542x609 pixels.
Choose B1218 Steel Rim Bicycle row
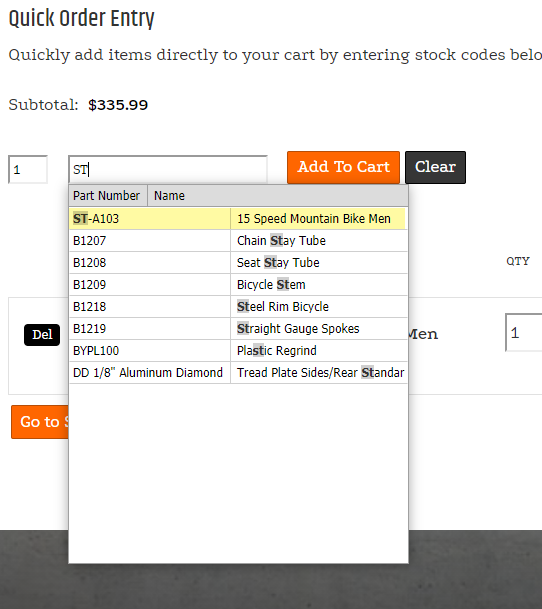[238, 307]
